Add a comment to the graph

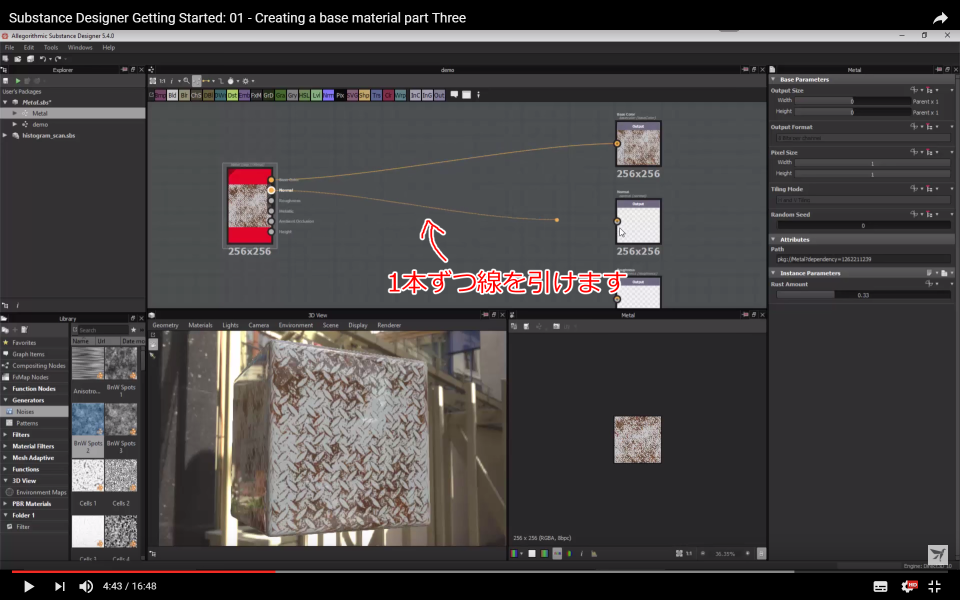pos(454,95)
